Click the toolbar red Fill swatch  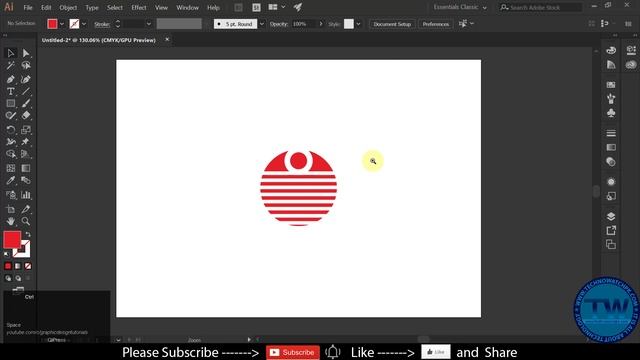12,240
